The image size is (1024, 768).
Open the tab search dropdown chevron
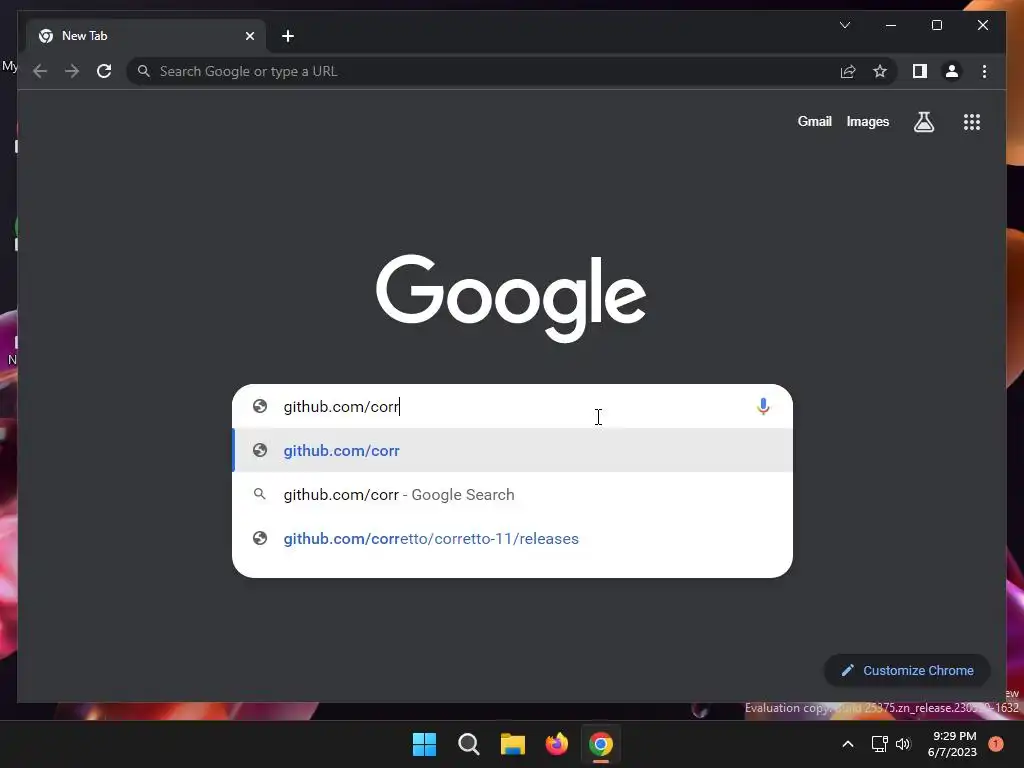coord(844,25)
